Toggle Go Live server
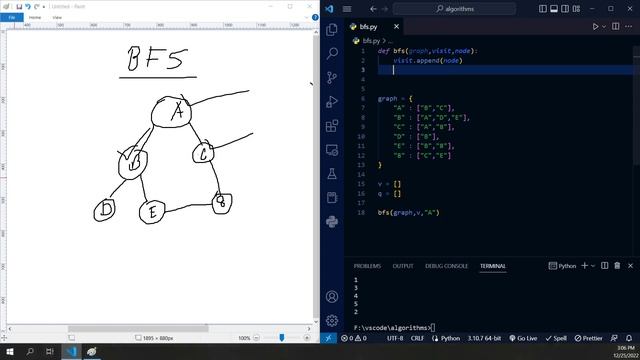The height and width of the screenshot is (360, 640). (x=523, y=338)
